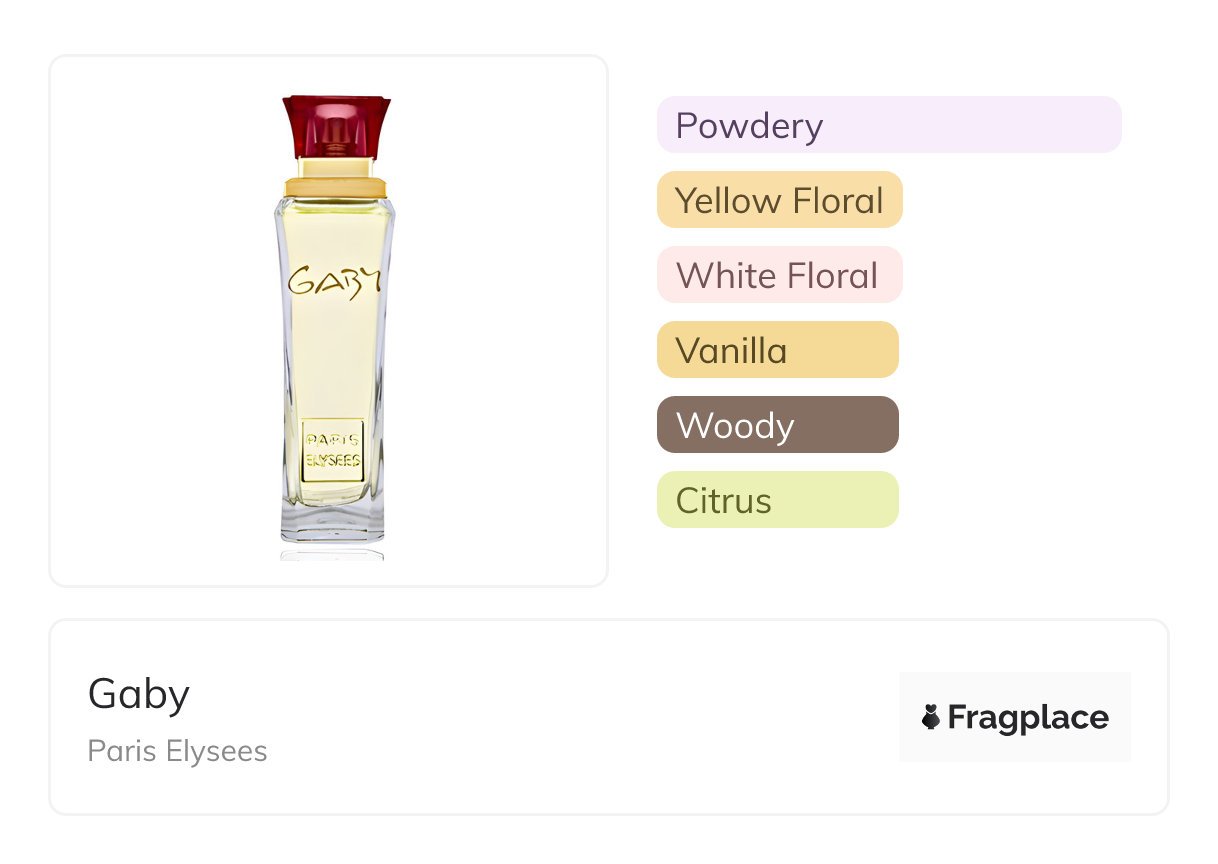Click the Powdery accord tag
The image size is (1218, 864).
749,126
